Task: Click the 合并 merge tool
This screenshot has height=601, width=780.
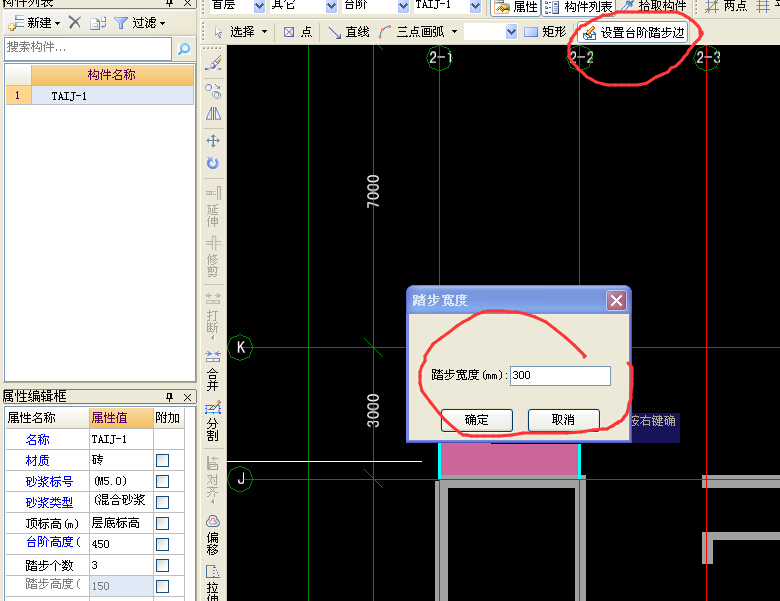Action: pyautogui.click(x=213, y=371)
